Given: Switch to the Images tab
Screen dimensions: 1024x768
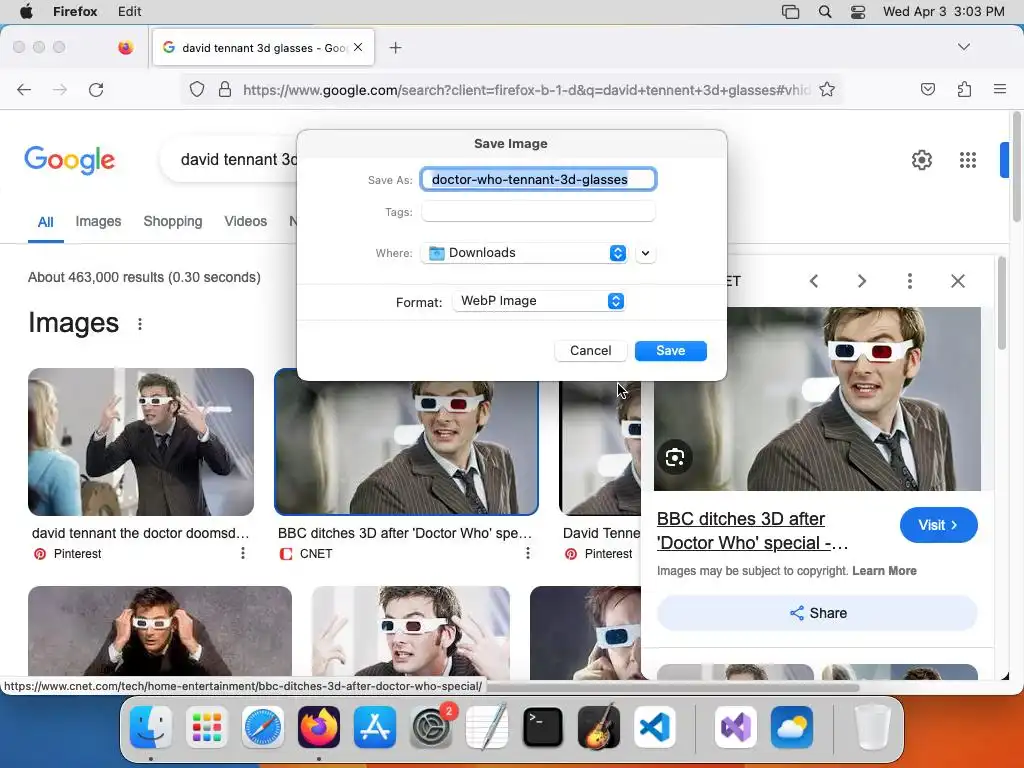Looking at the screenshot, I should pos(98,221).
